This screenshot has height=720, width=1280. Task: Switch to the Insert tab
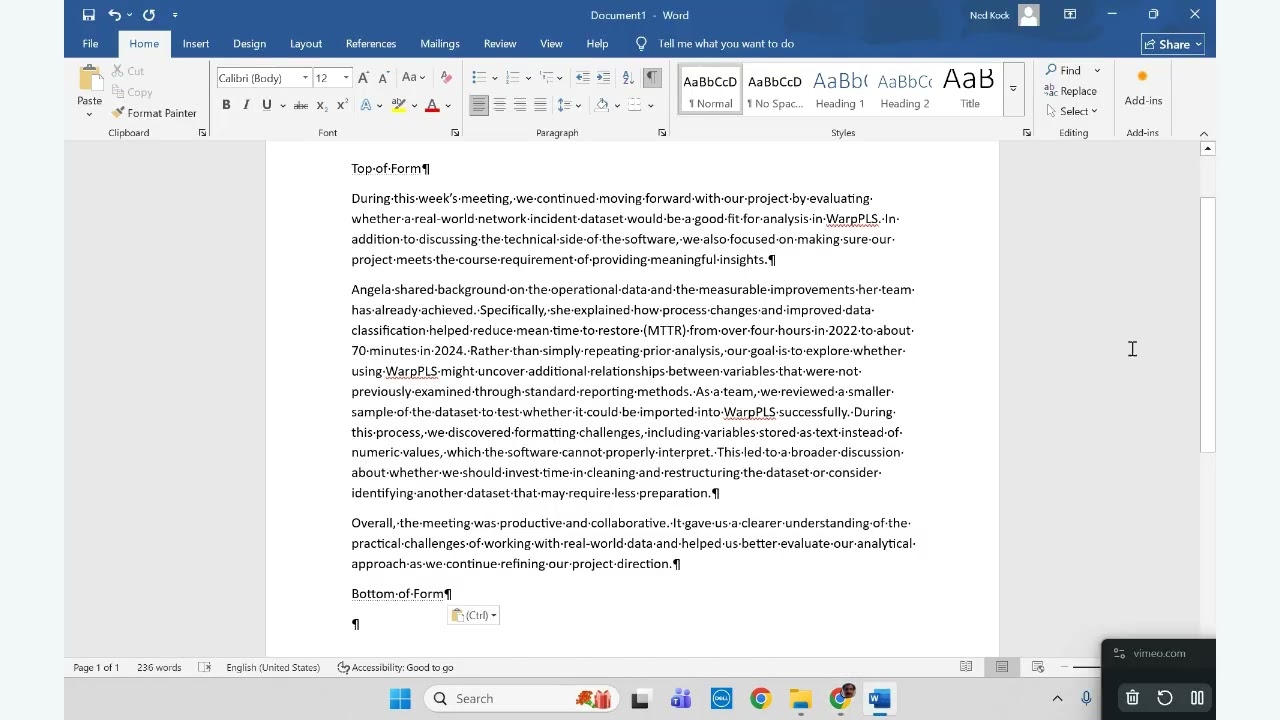[196, 44]
